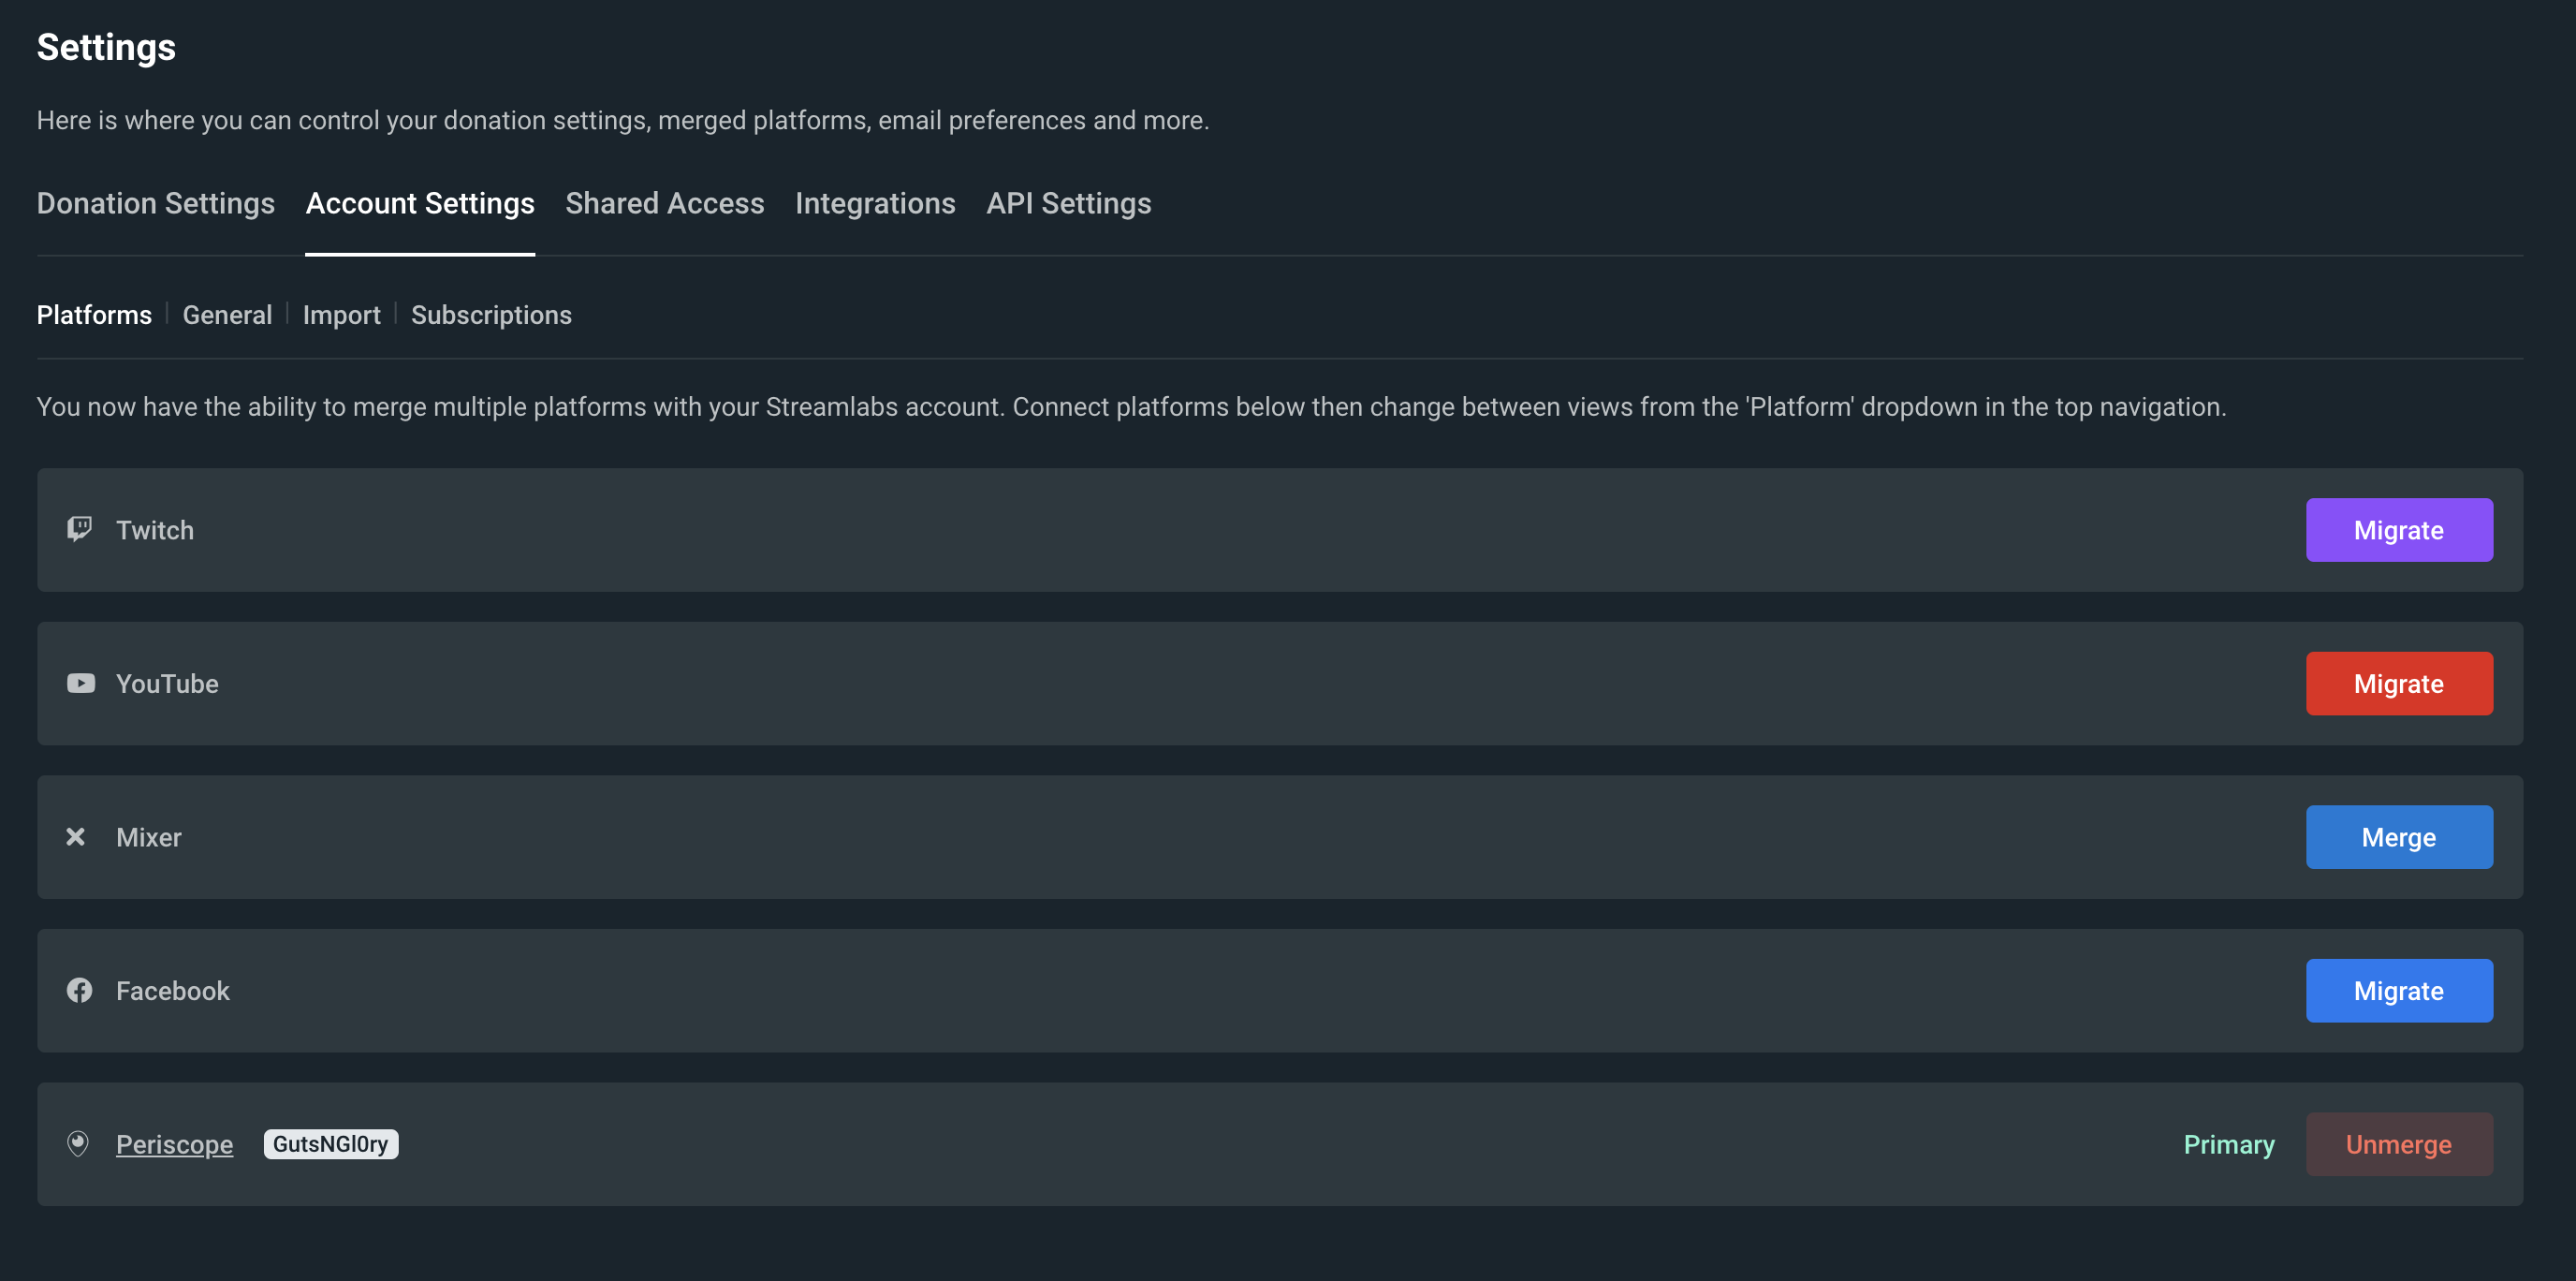The width and height of the screenshot is (2576, 1281).
Task: Click the Settings page heading
Action: tap(106, 47)
